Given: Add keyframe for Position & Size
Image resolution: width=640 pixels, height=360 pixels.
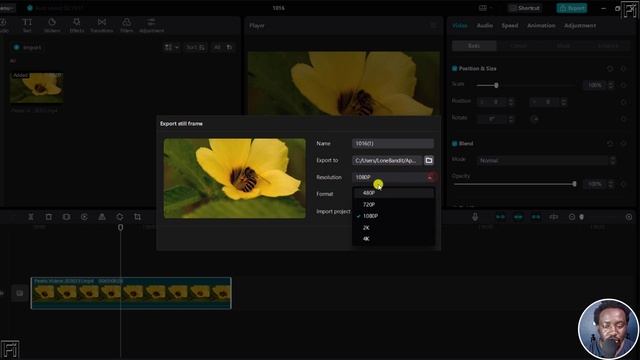Looking at the screenshot, I should click(x=623, y=69).
